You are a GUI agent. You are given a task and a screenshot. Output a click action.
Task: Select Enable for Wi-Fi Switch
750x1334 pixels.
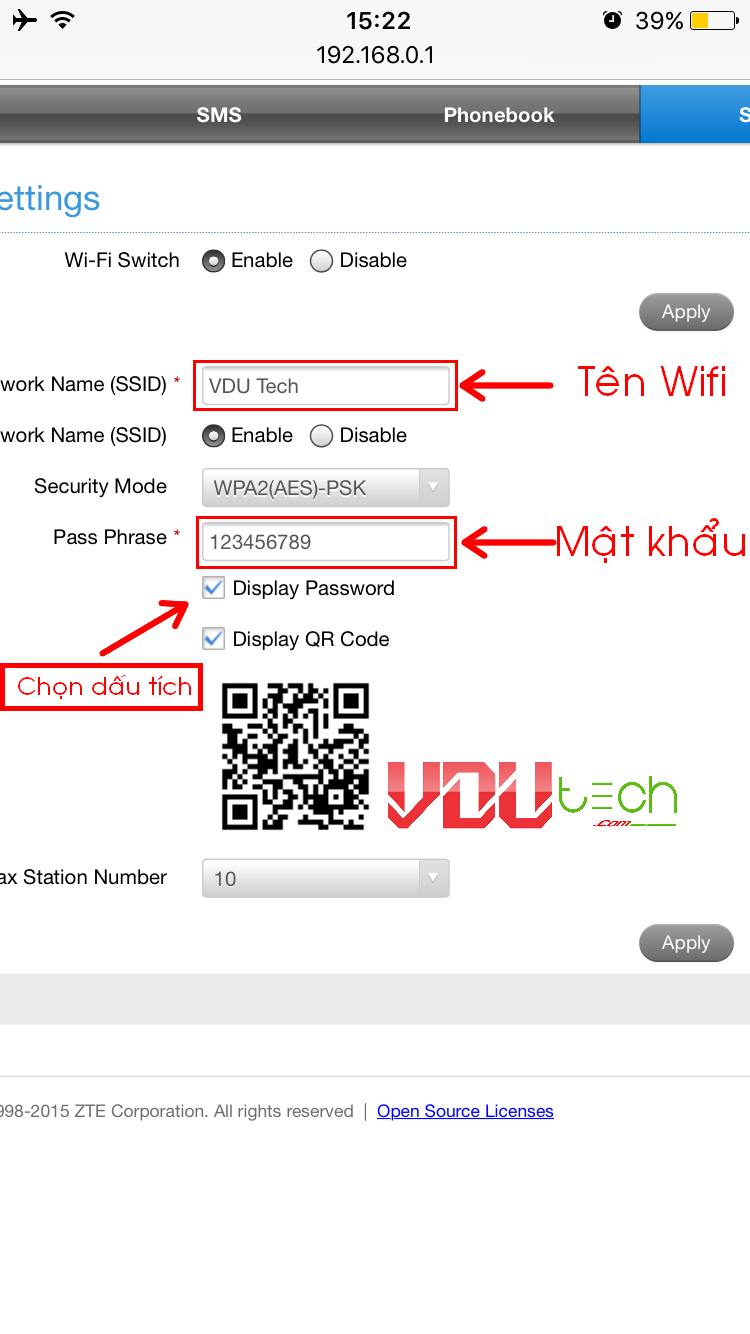click(x=213, y=261)
